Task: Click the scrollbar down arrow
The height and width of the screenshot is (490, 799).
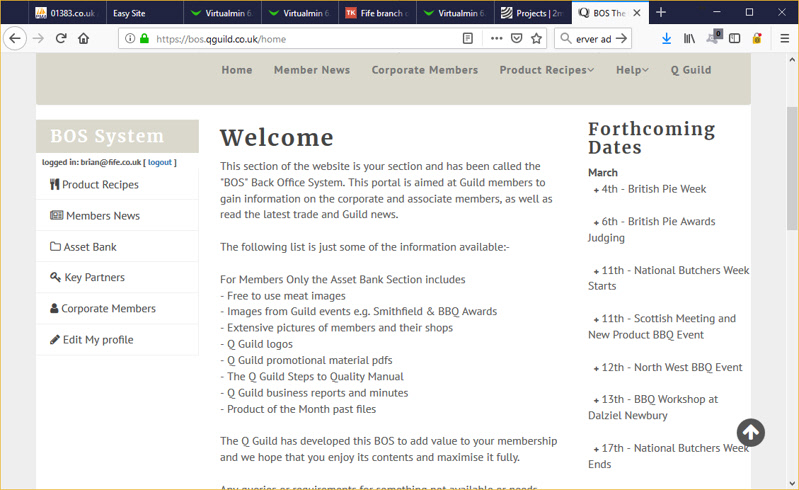Action: (792, 483)
